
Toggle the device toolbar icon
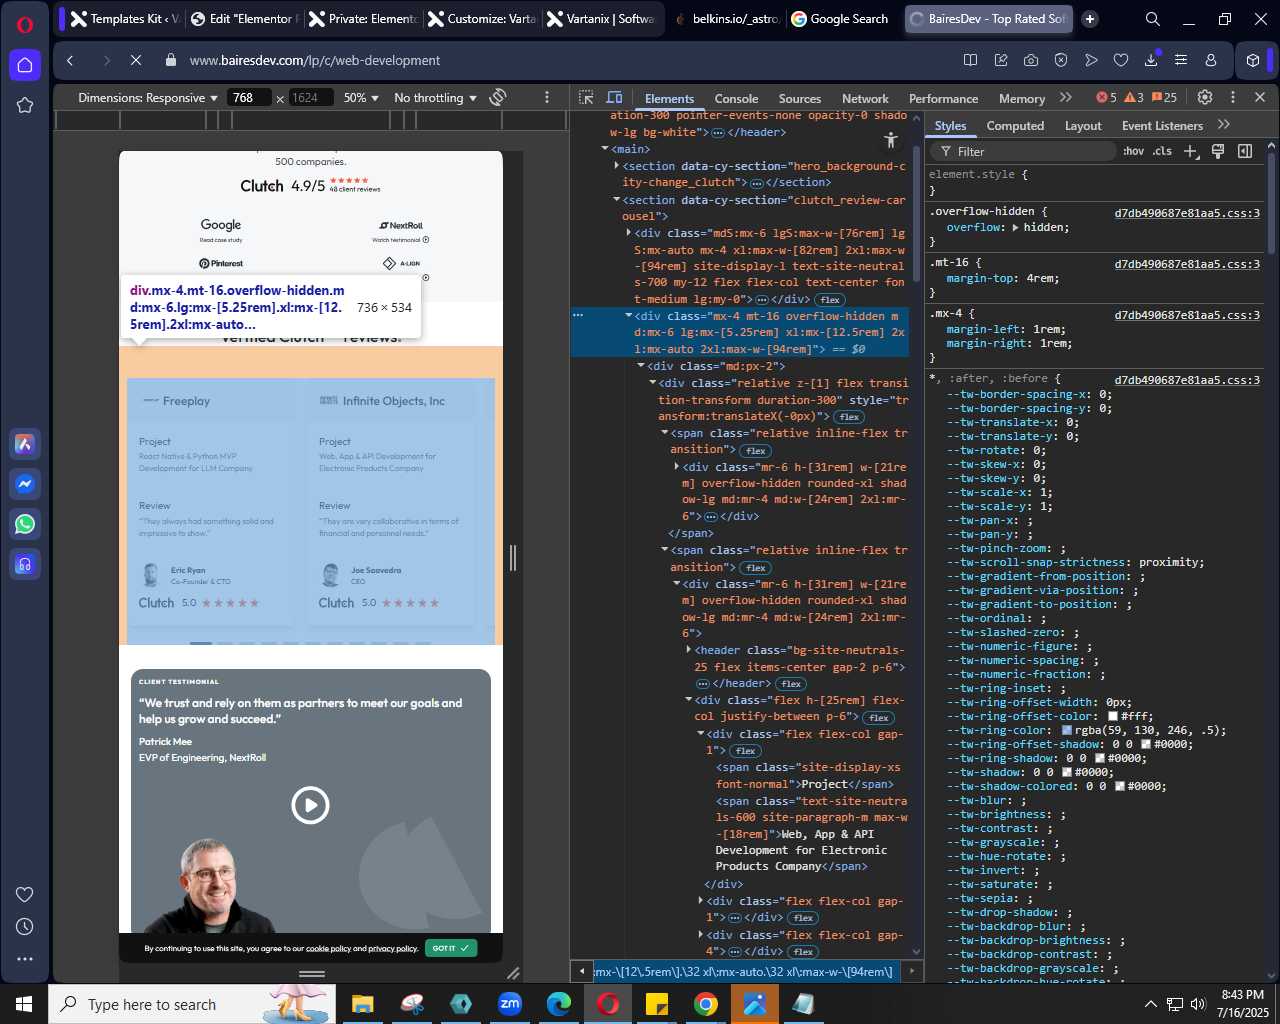click(x=614, y=98)
